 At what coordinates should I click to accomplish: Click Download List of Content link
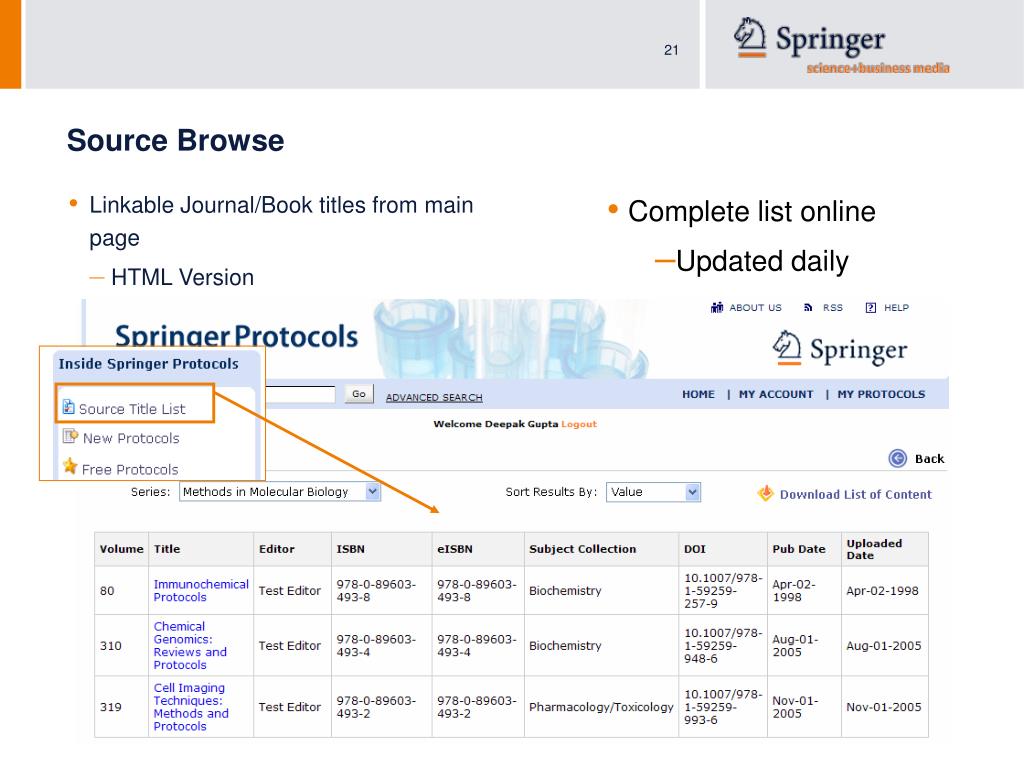856,494
